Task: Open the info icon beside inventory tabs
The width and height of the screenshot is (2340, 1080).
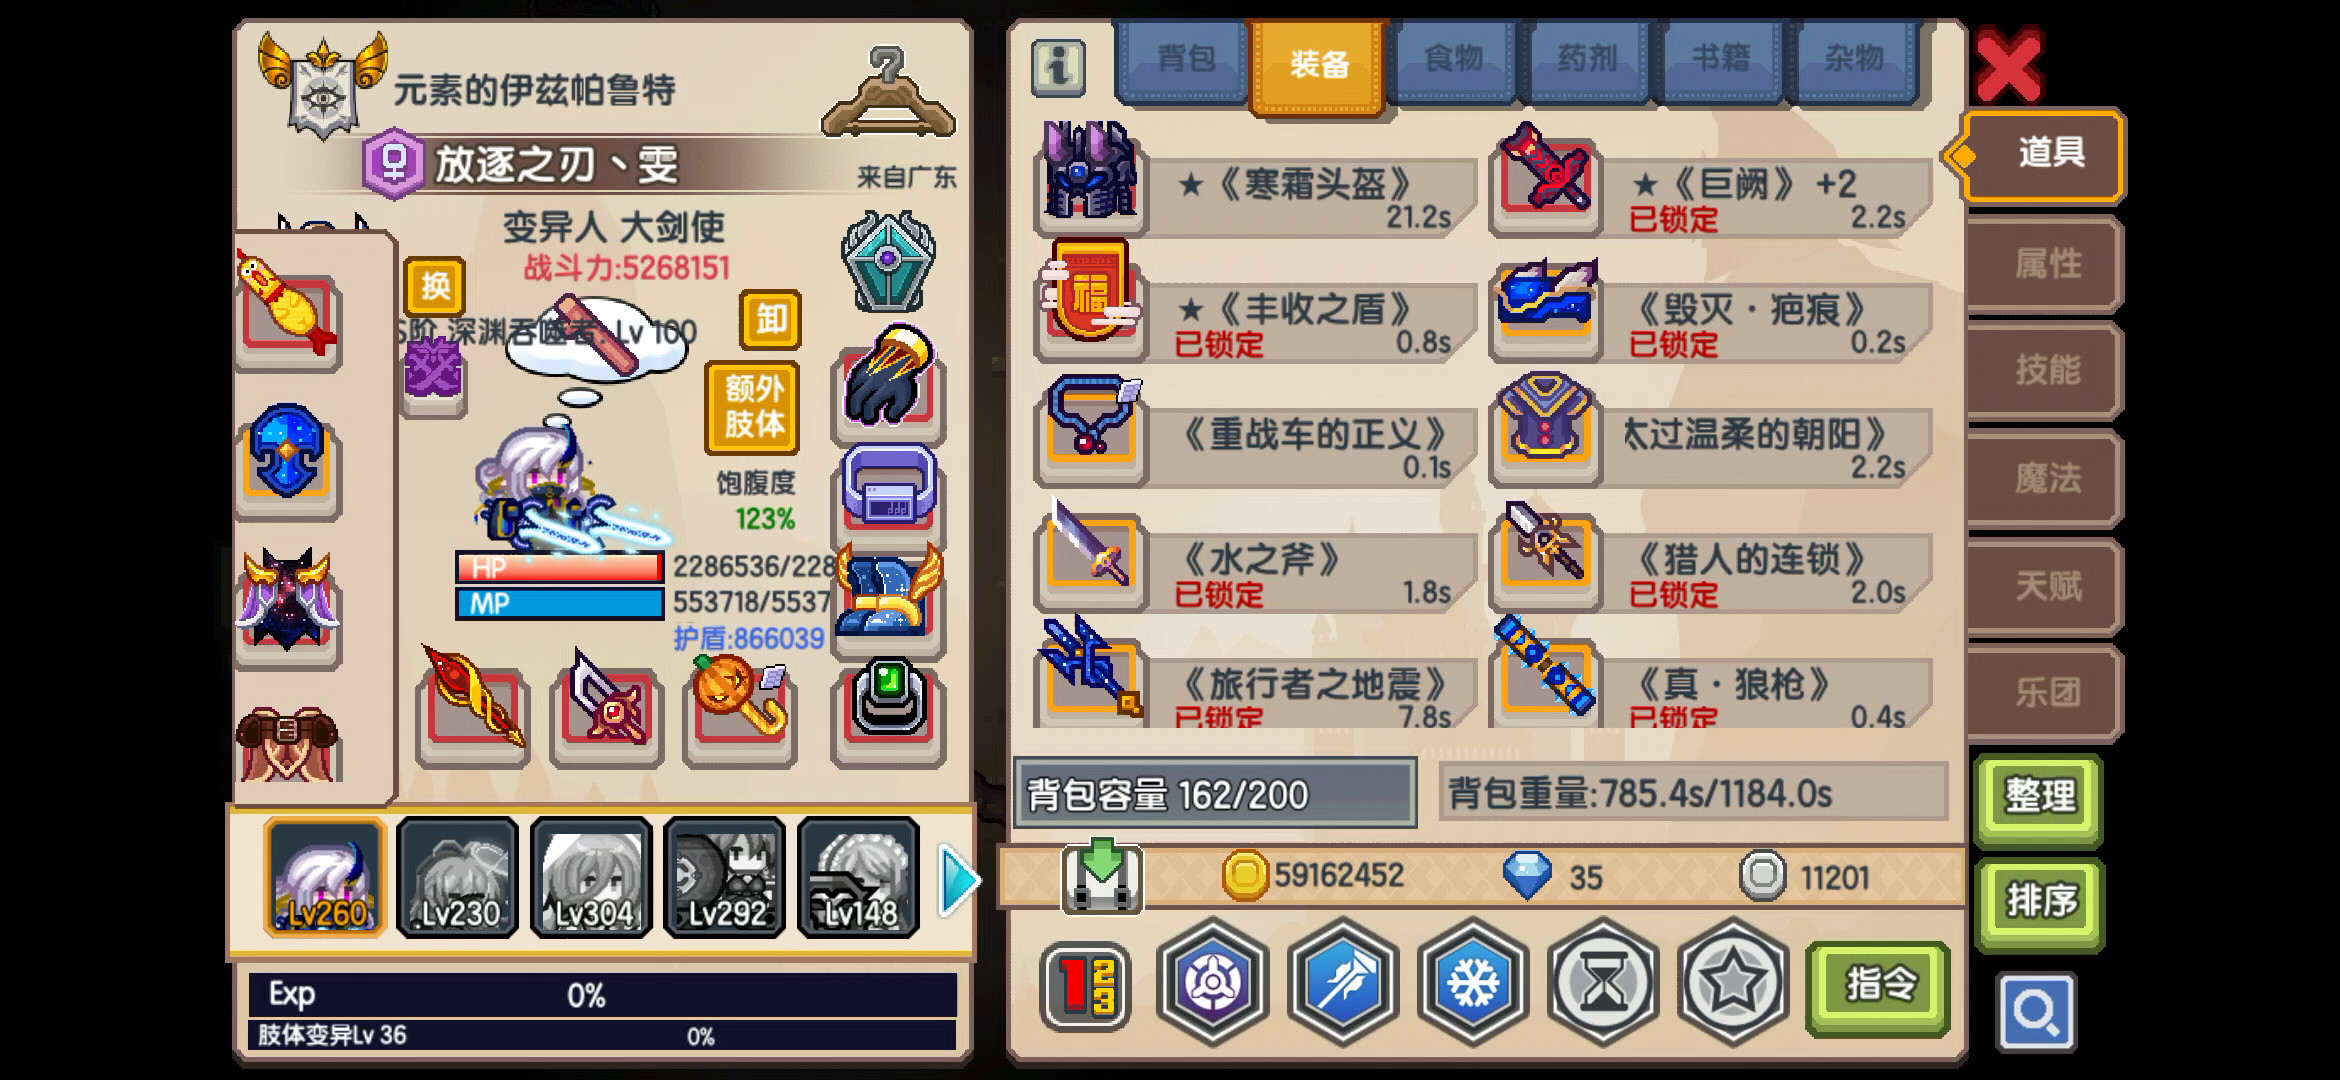Action: (1058, 67)
